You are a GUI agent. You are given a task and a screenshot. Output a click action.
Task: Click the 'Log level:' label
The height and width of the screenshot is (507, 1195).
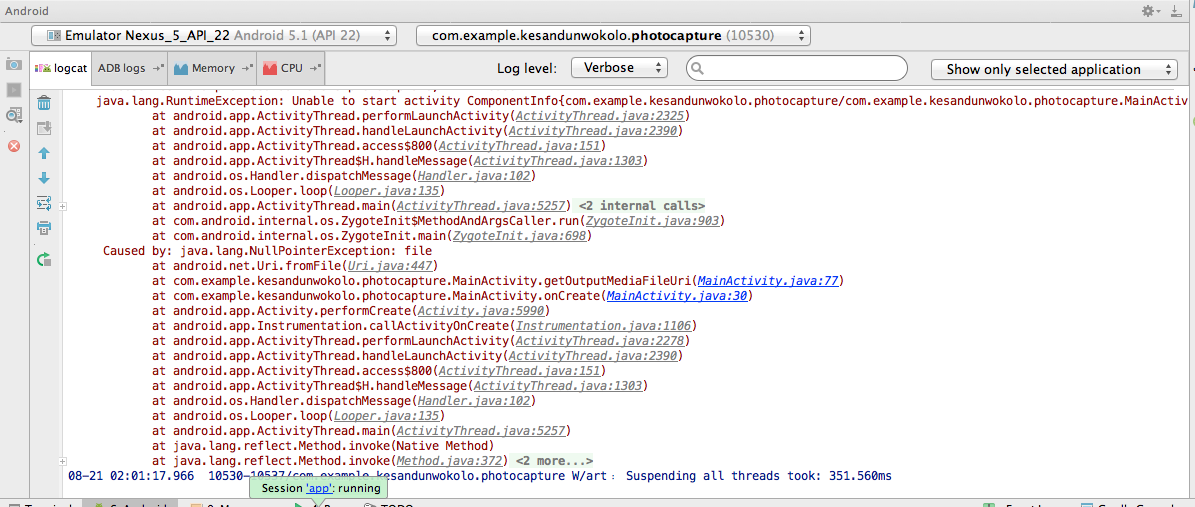[x=527, y=69]
